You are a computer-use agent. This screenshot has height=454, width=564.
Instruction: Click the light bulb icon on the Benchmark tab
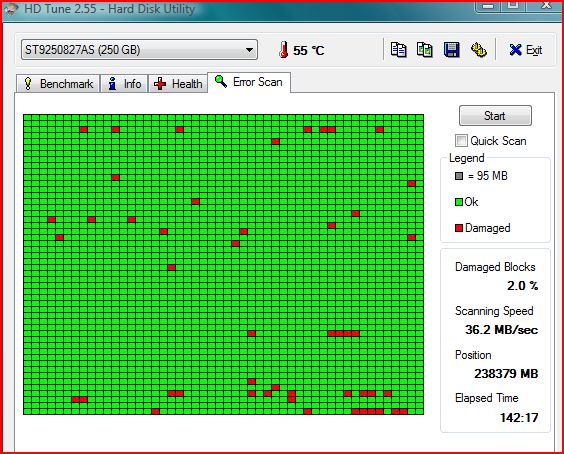coord(28,84)
